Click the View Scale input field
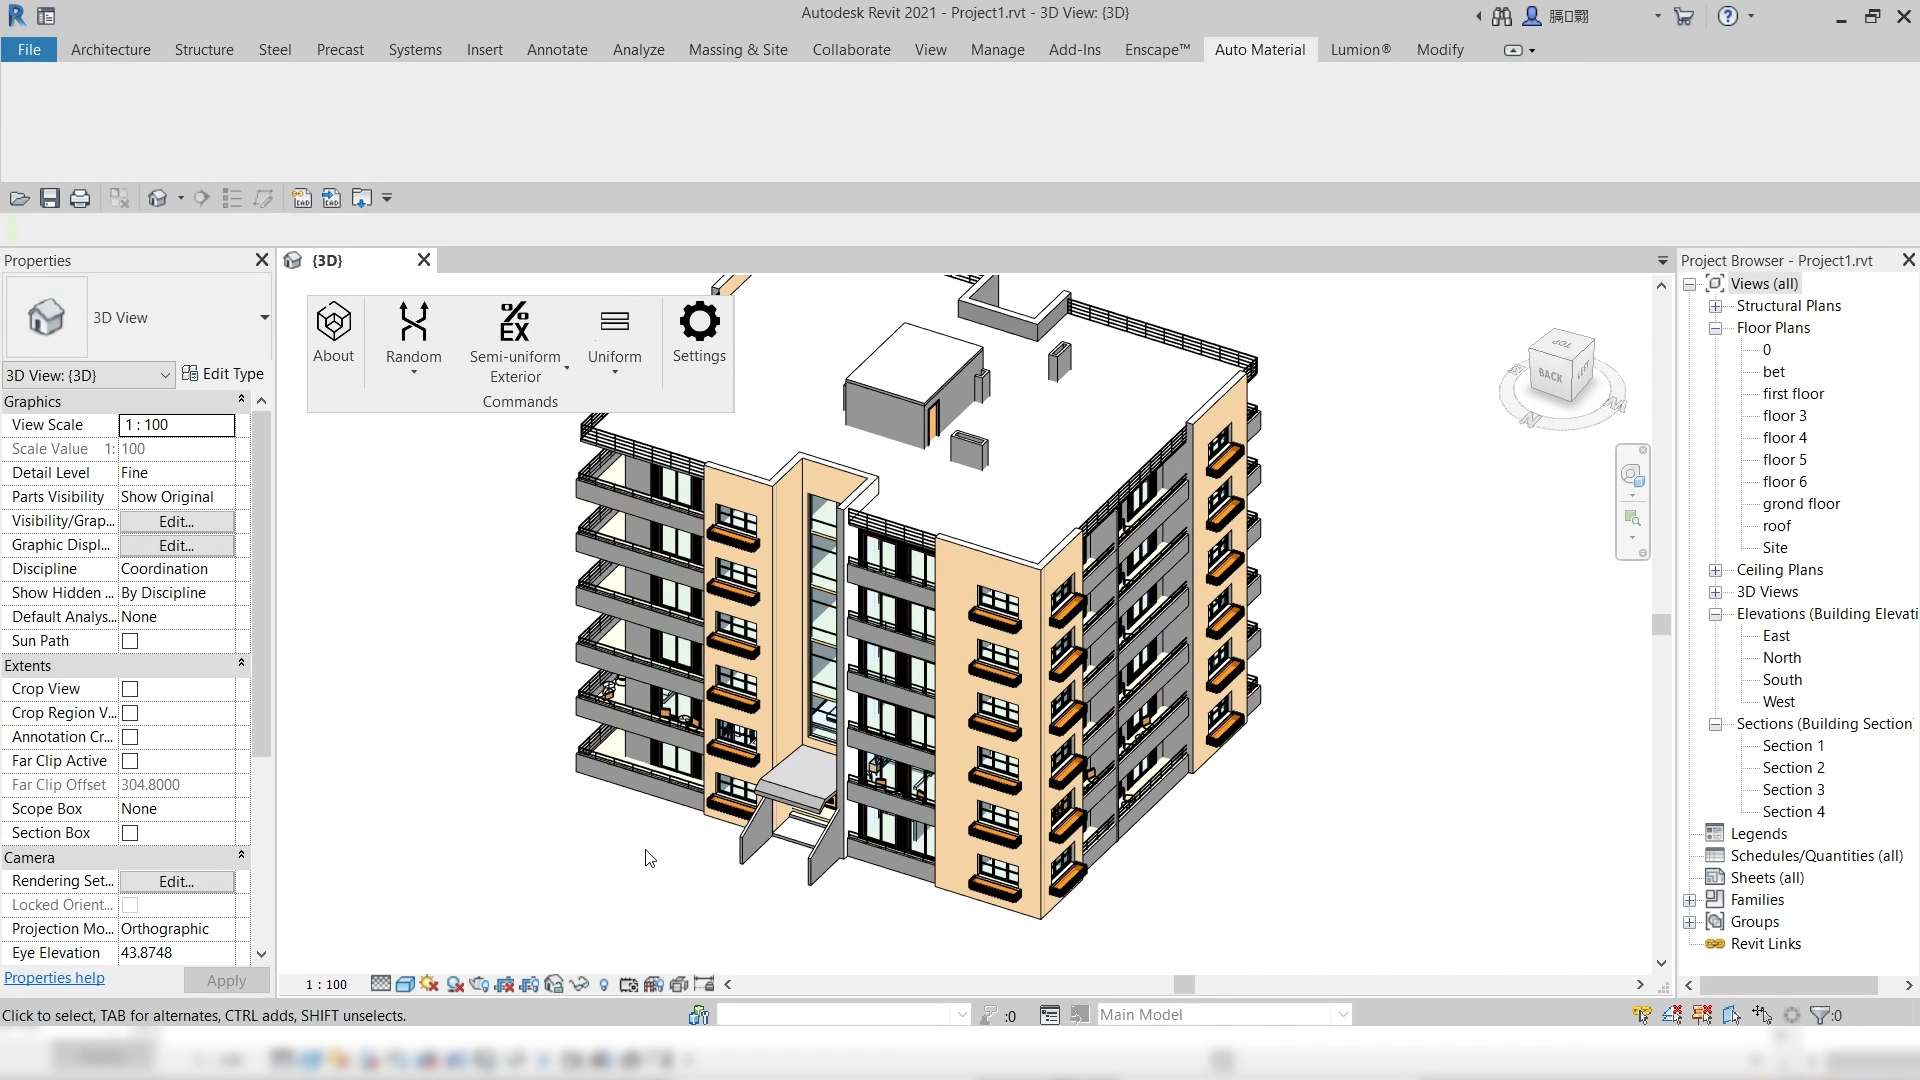The height and width of the screenshot is (1080, 1920). (x=176, y=425)
